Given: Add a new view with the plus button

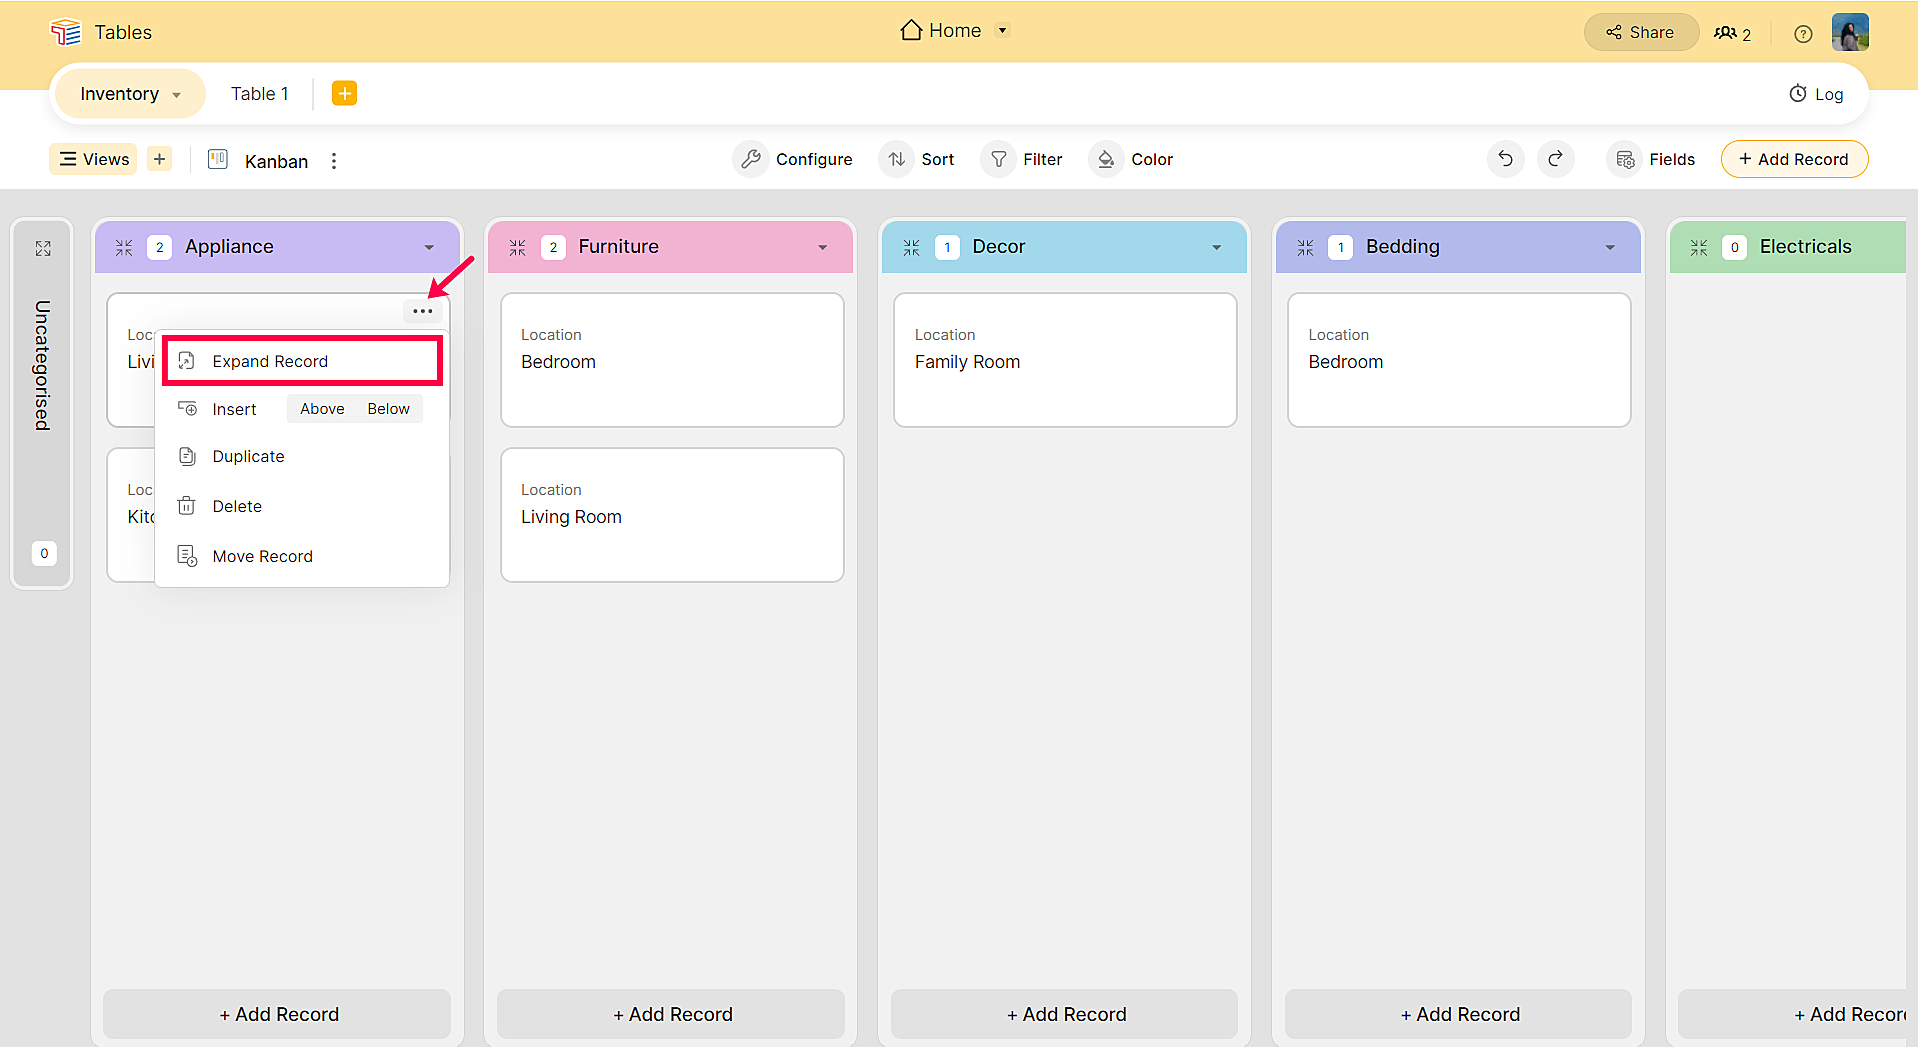Looking at the screenshot, I should pyautogui.click(x=159, y=159).
